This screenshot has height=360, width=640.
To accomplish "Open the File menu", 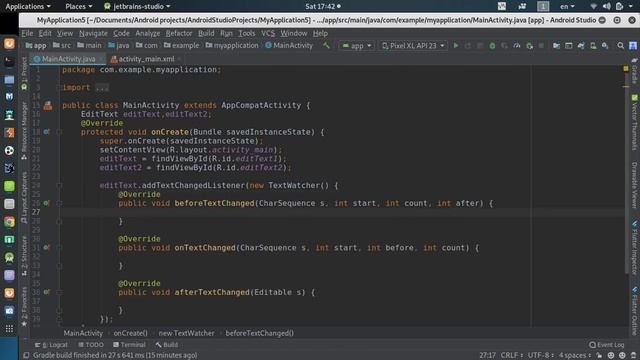I will click(x=27, y=33).
